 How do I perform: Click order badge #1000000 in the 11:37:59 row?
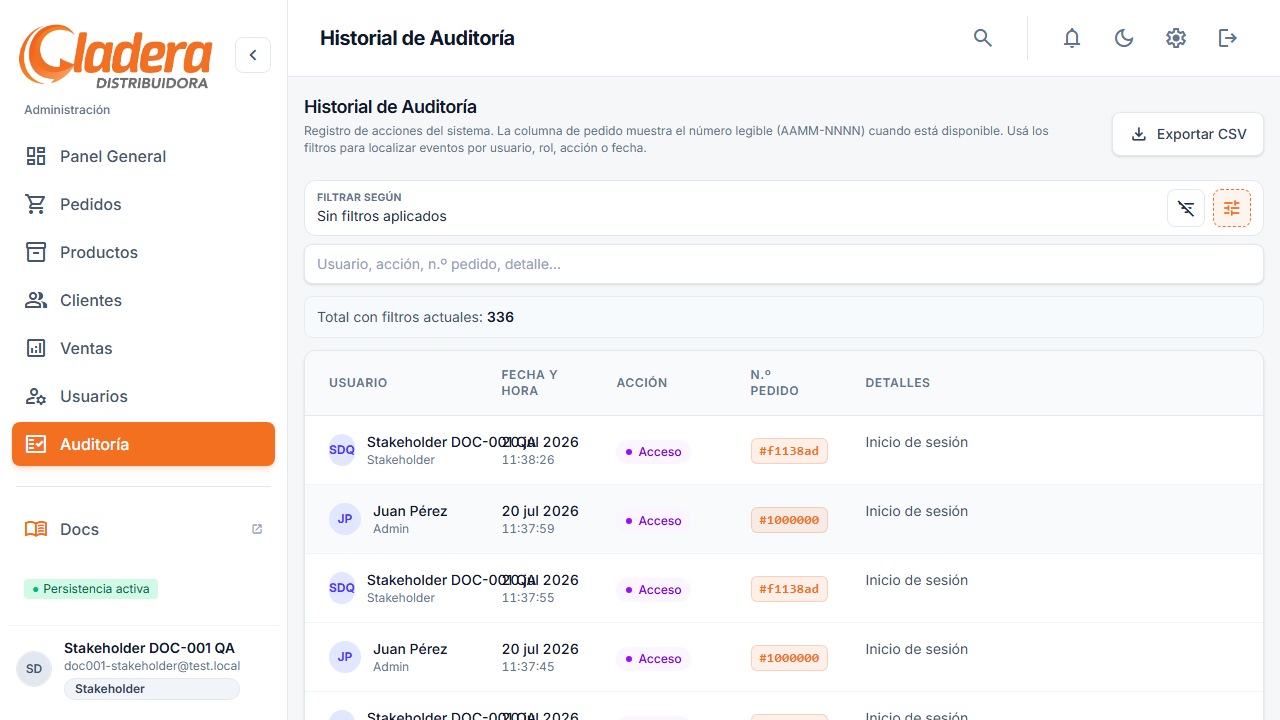tap(789, 520)
